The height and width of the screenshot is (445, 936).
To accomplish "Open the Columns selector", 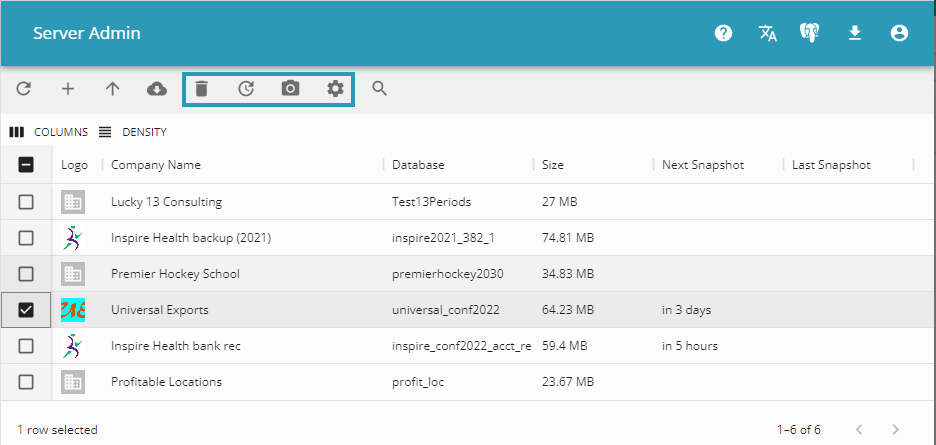I will point(49,132).
